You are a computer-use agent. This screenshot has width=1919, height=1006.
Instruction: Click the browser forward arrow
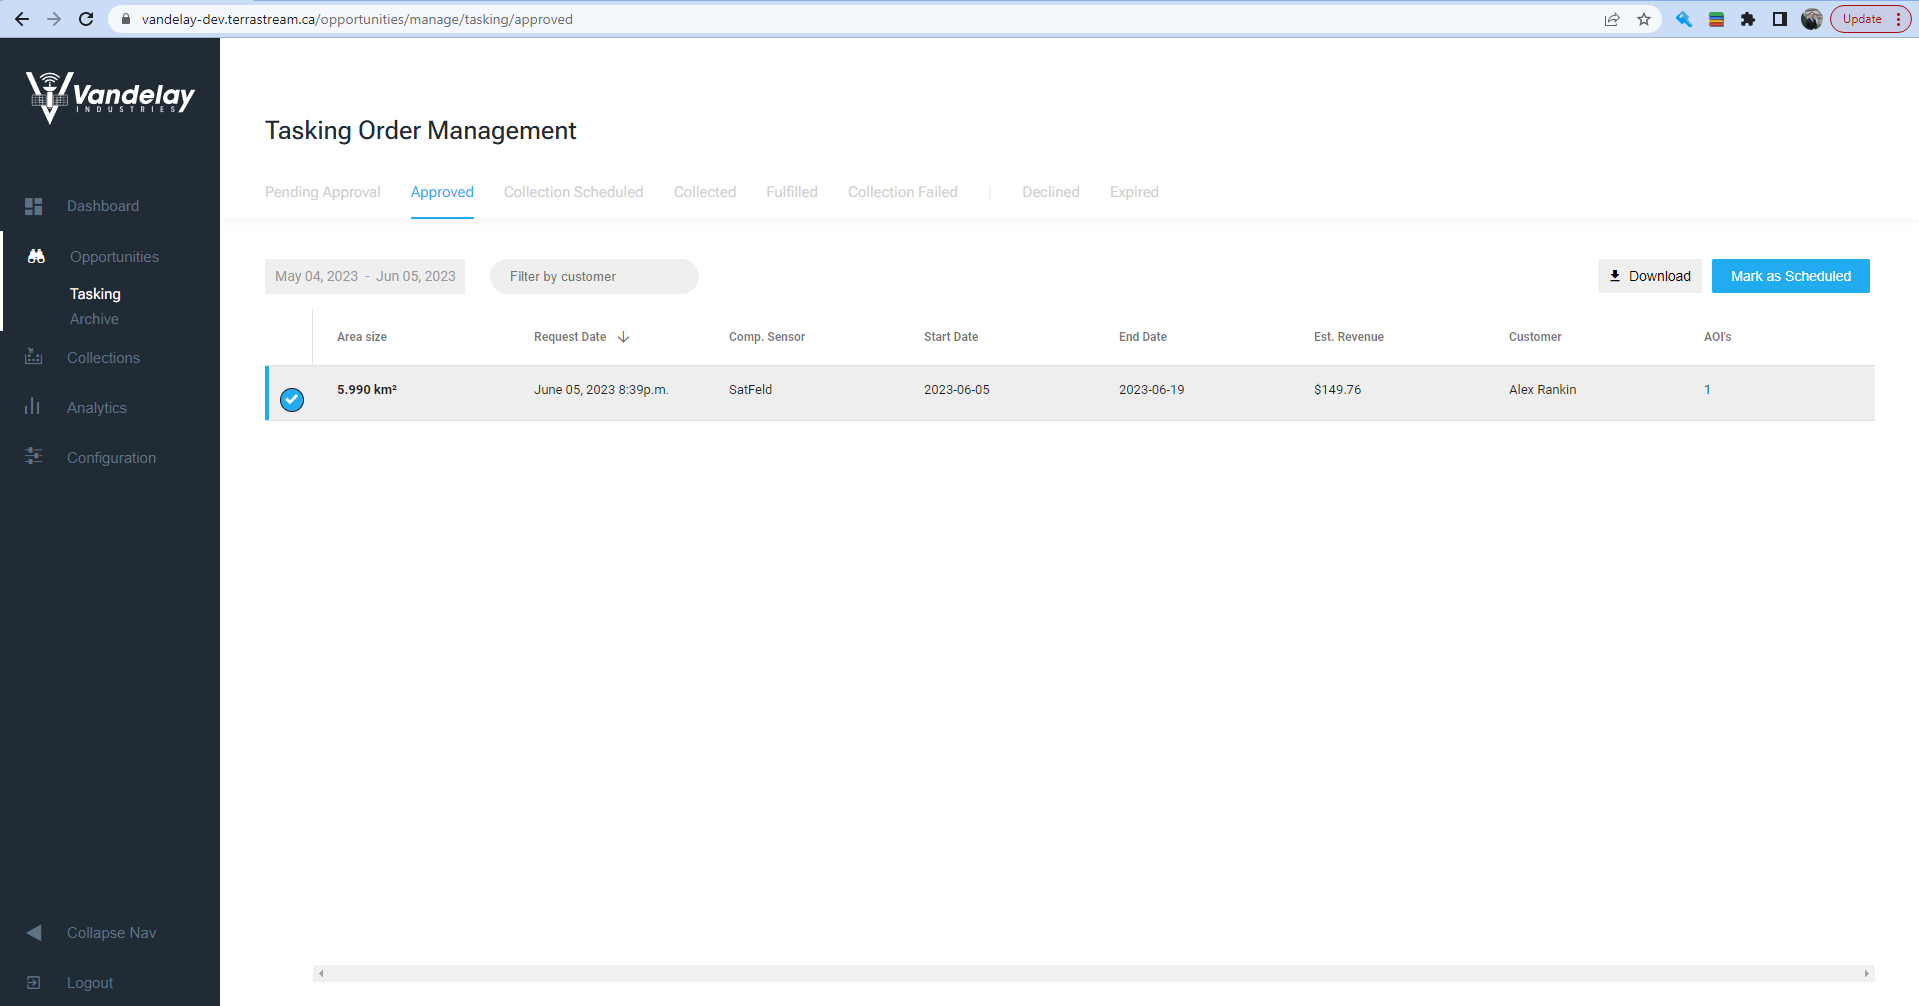54,19
